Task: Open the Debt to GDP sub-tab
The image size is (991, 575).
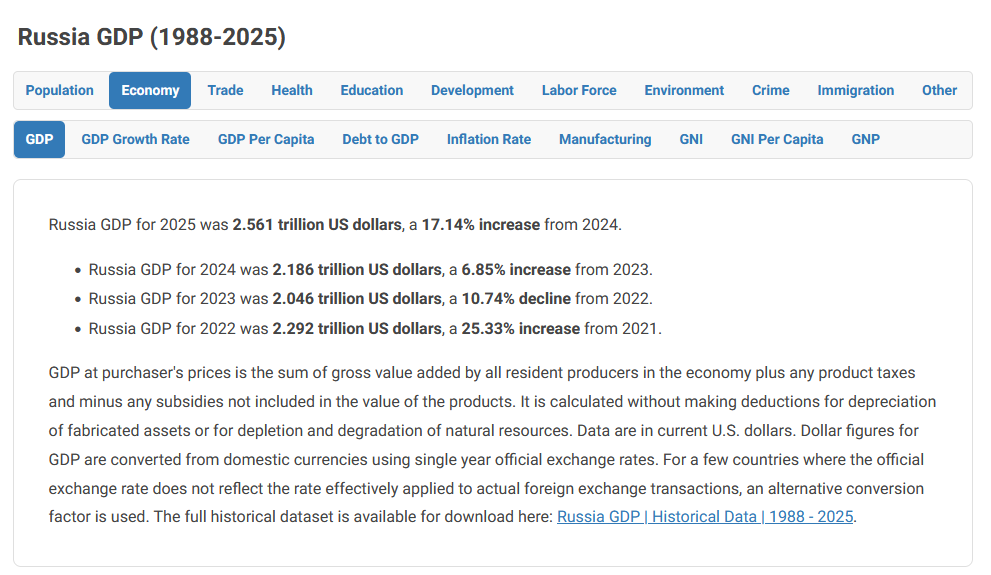Action: [380, 139]
